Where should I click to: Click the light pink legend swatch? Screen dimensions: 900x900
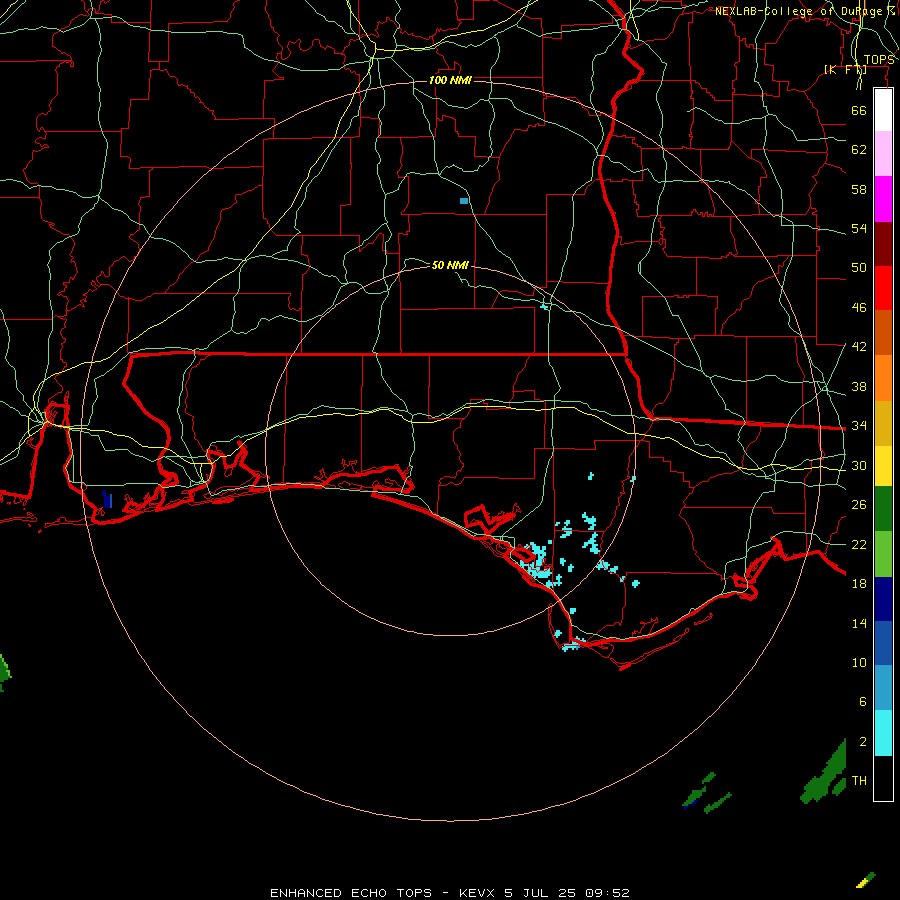[883, 154]
